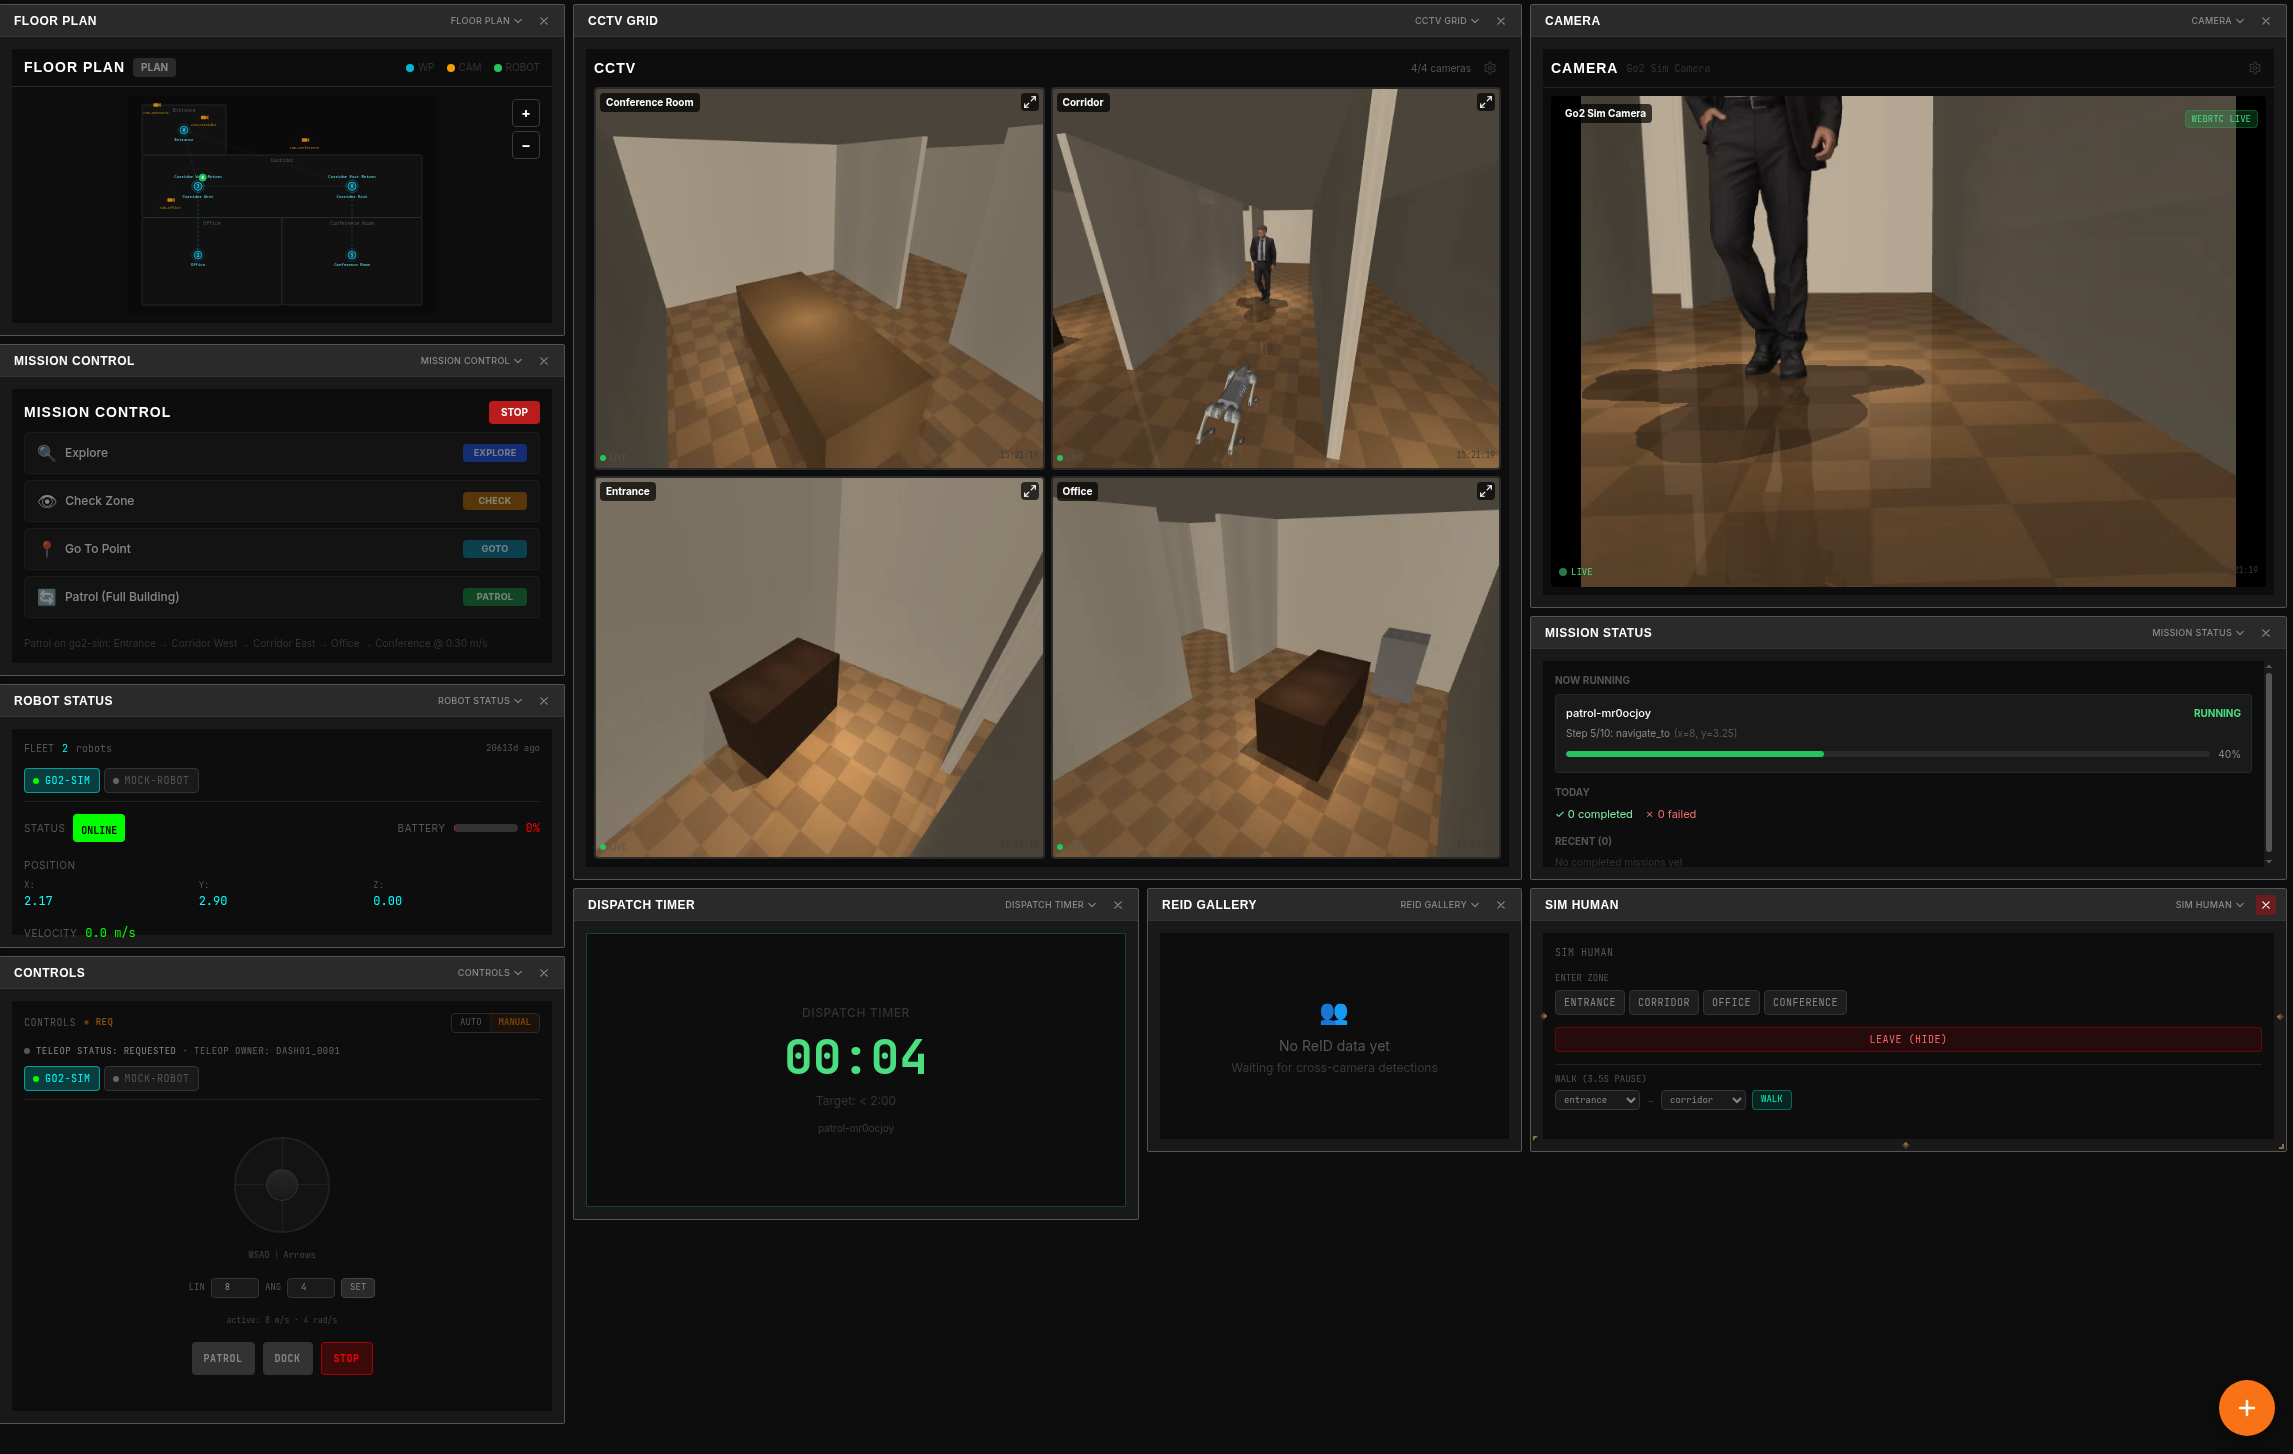Open Camera panel settings gear
The width and height of the screenshot is (2293, 1454).
tap(2255, 68)
